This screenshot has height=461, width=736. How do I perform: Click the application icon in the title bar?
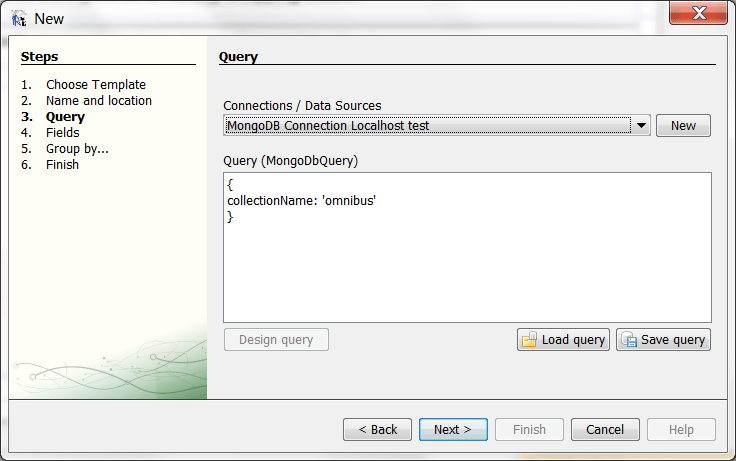tap(19, 19)
